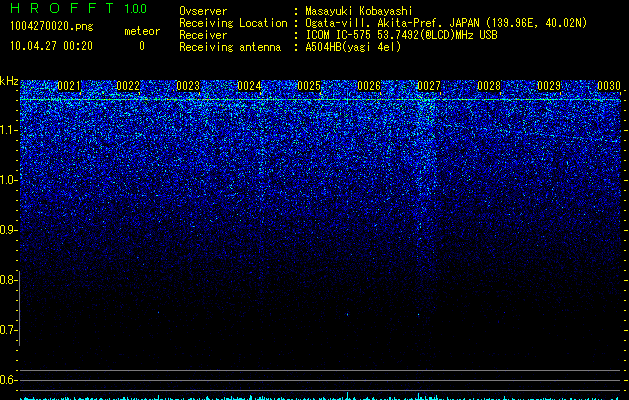Click the 1.0 frequency axis label
Screen dimensions: 629x400
point(8,180)
